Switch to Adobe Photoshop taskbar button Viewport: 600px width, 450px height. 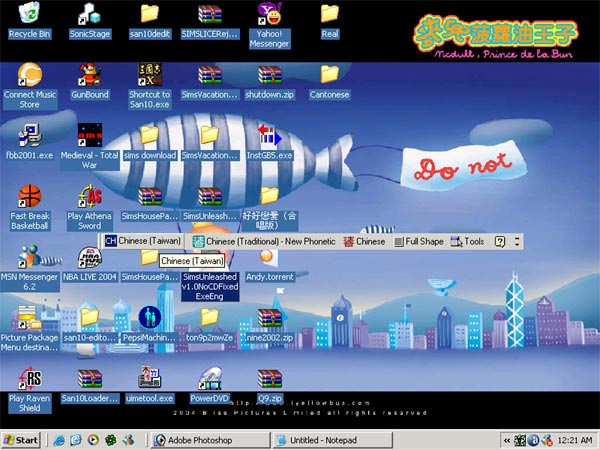click(x=210, y=440)
